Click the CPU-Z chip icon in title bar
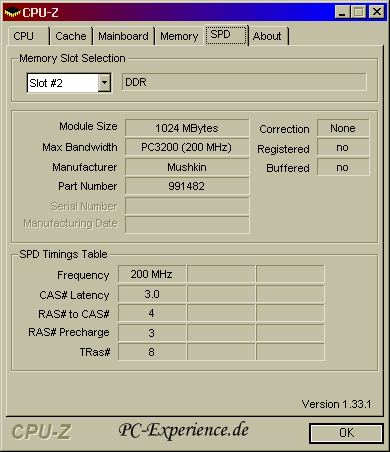This screenshot has width=390, height=452. [x=12, y=12]
